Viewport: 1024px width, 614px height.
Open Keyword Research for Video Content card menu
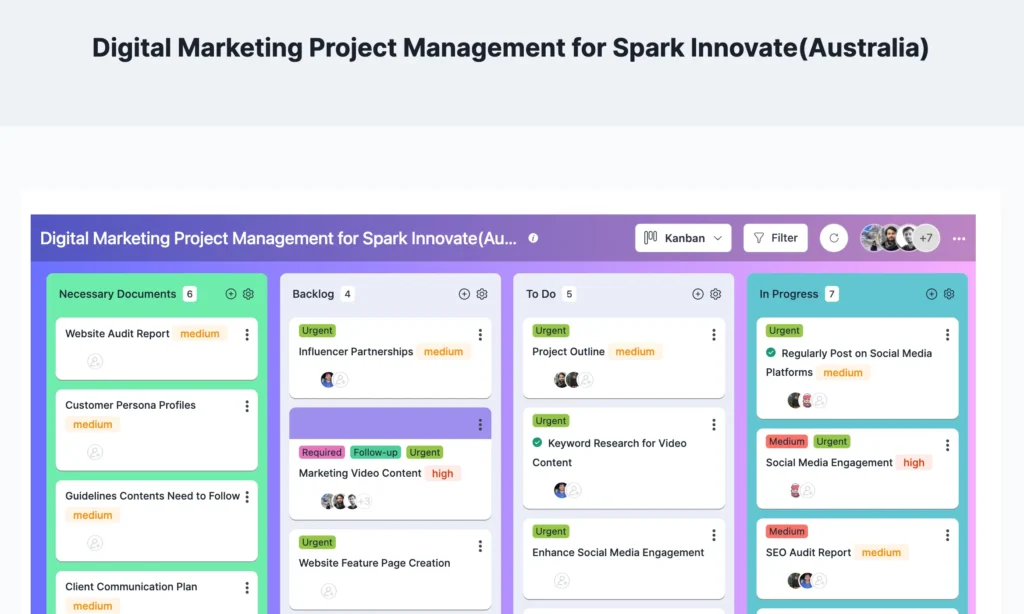pos(714,425)
